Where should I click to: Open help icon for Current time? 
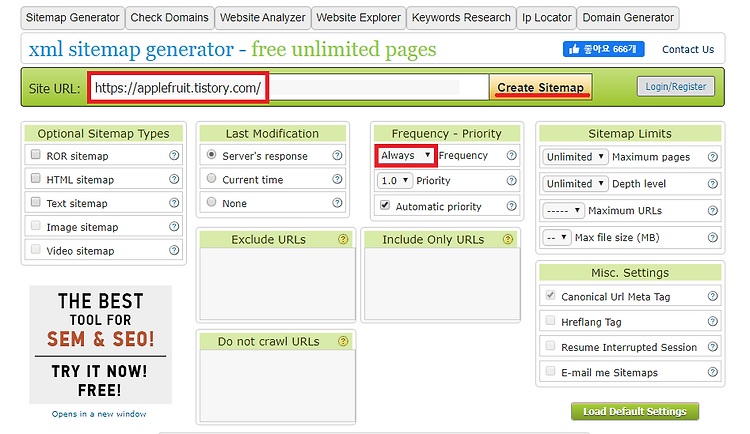coord(337,179)
